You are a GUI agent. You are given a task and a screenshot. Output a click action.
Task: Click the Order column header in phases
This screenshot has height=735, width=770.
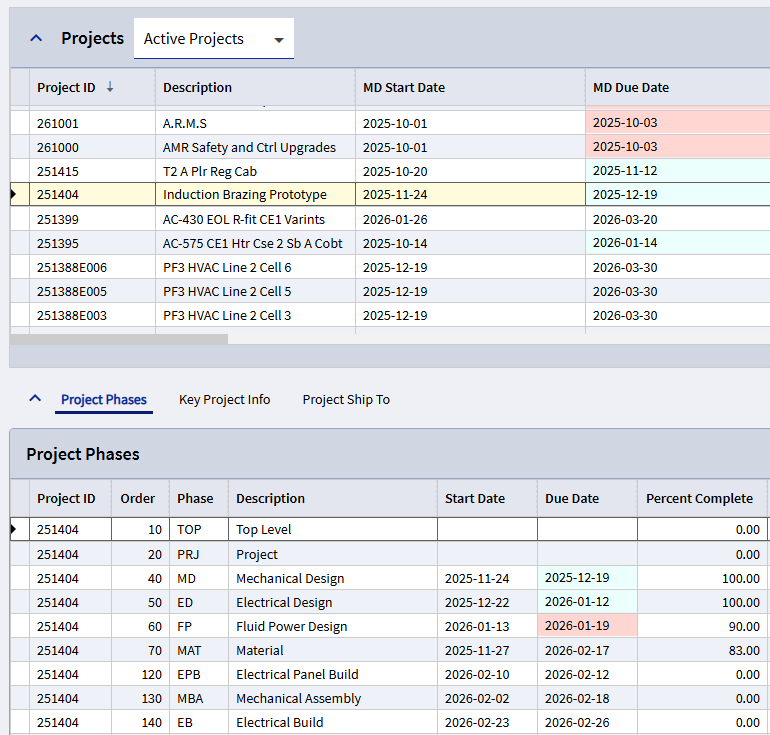pyautogui.click(x=138, y=498)
